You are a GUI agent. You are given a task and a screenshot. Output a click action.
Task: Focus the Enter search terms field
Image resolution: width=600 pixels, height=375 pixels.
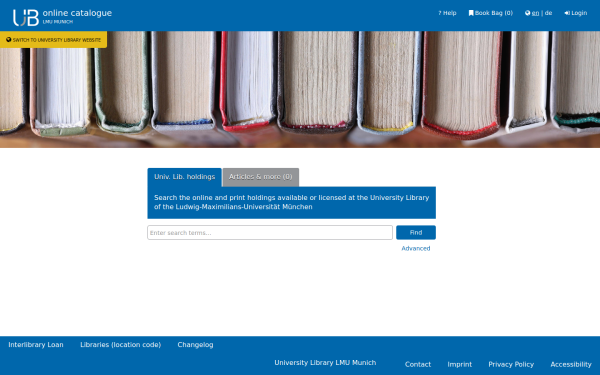270,233
